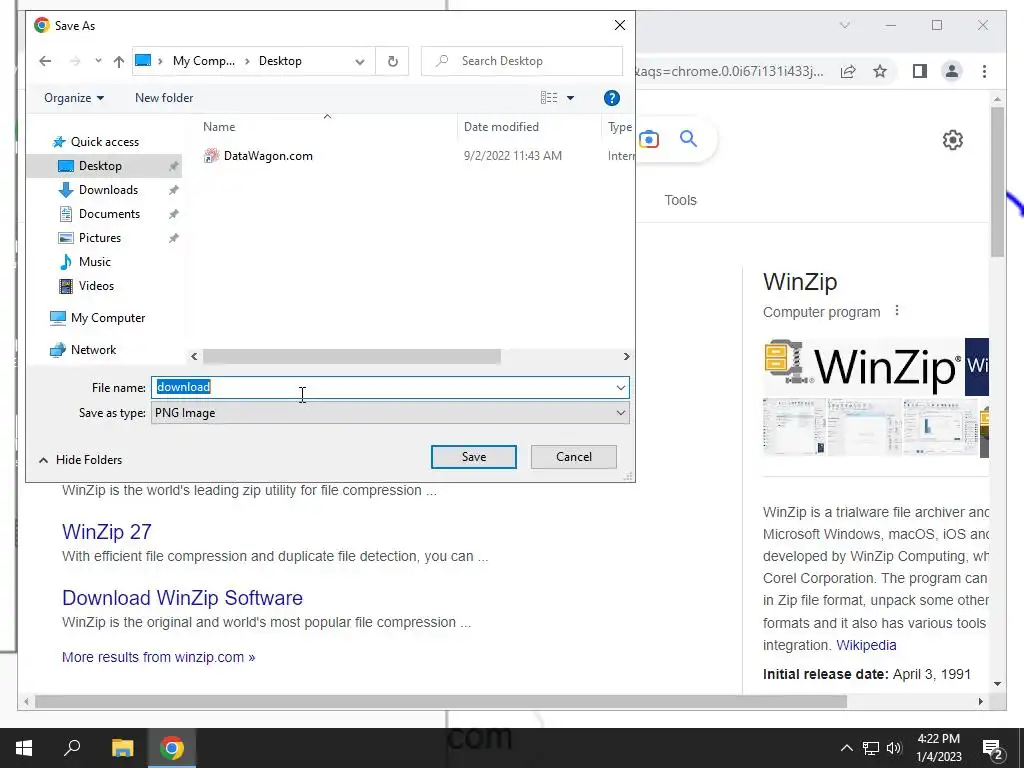Select the DataWagon.com file
1024x768 pixels.
268,156
